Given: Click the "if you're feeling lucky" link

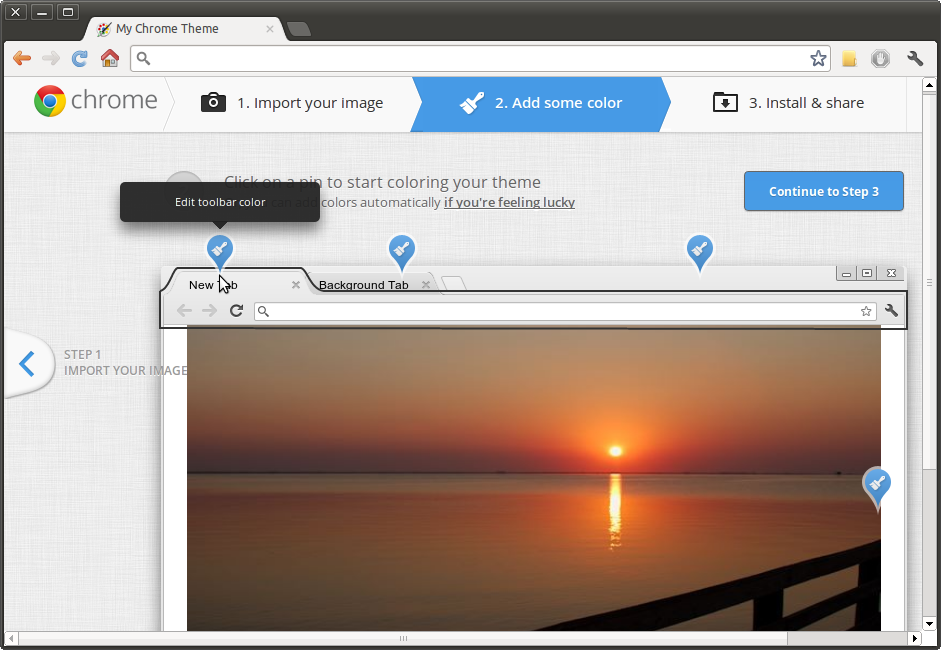Looking at the screenshot, I should (x=509, y=202).
